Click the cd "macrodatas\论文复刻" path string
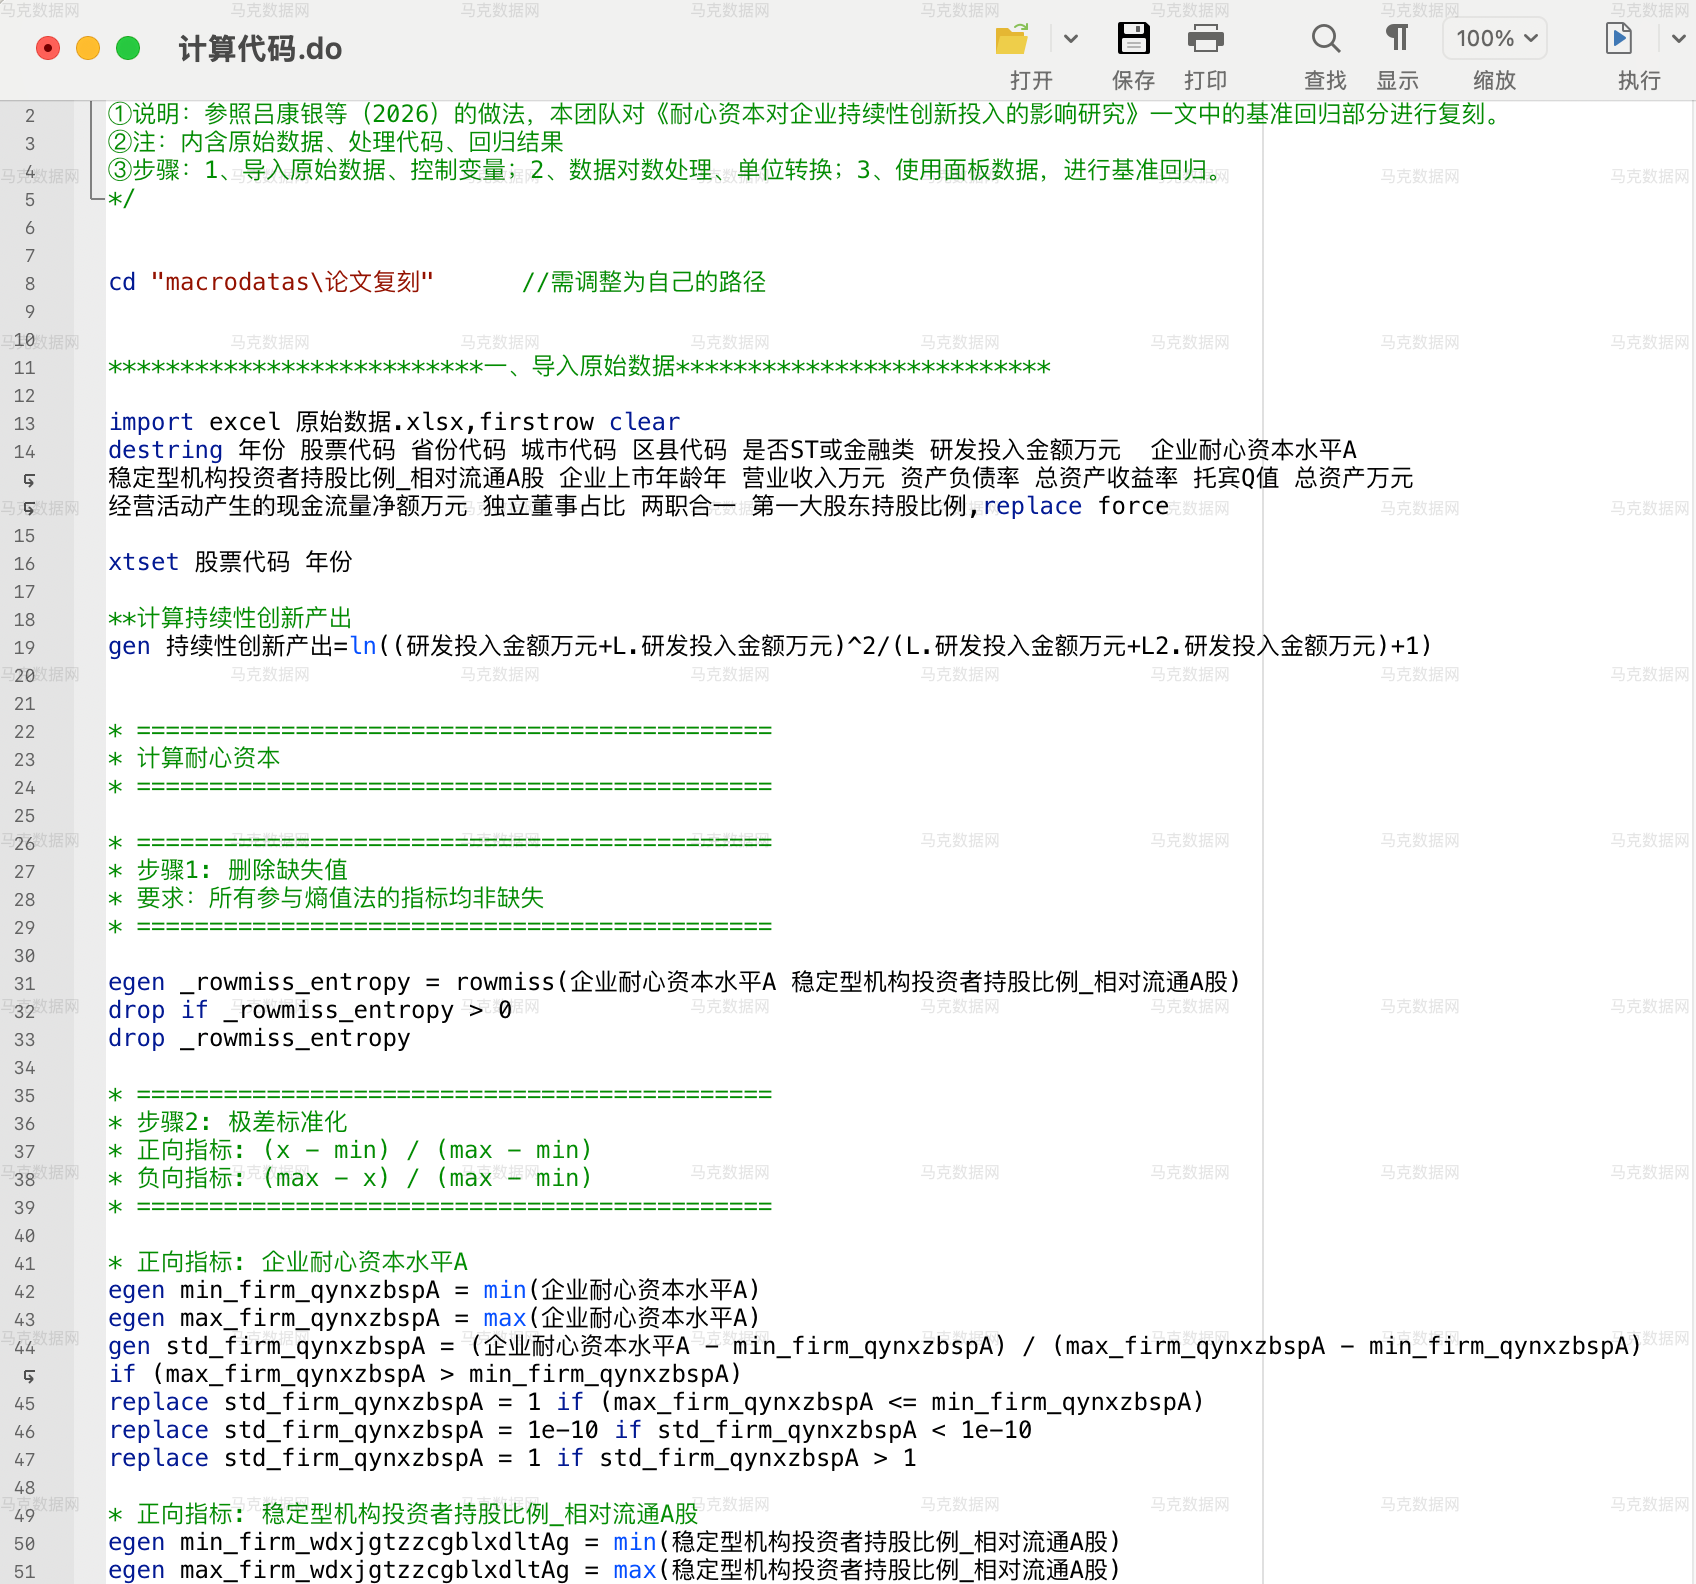Viewport: 1696px width, 1584px height. point(292,282)
